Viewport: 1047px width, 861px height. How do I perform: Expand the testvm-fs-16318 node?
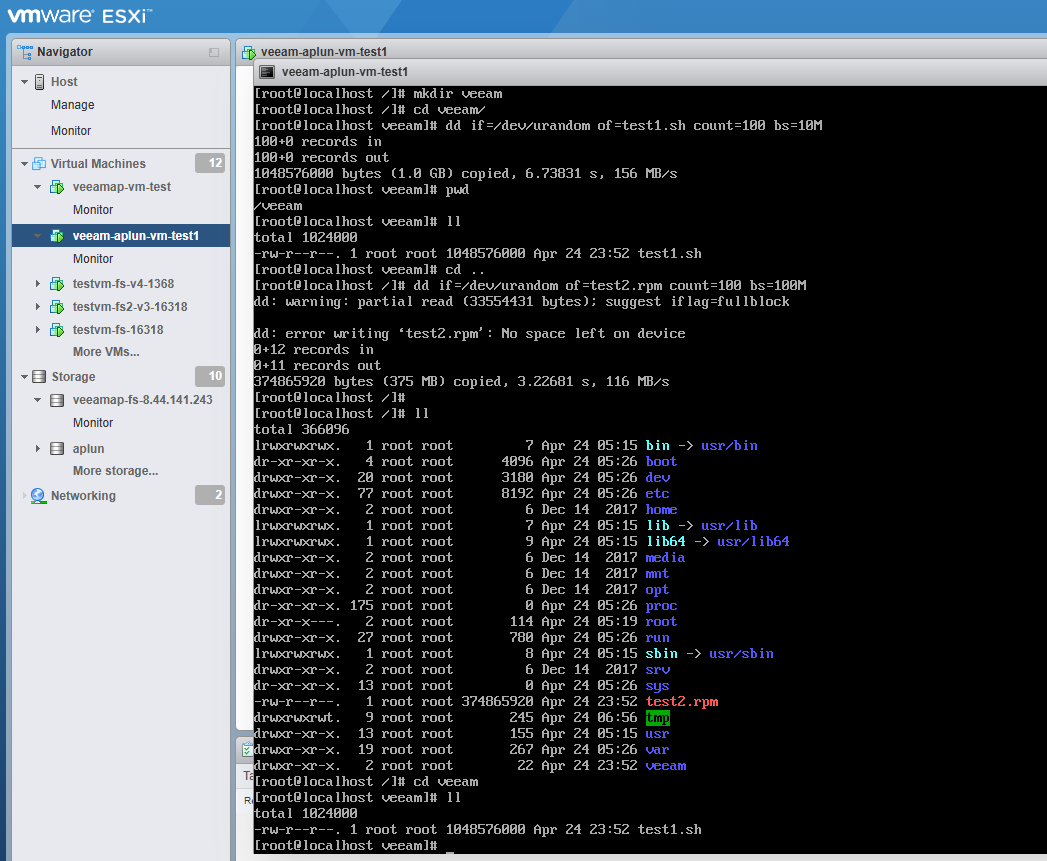[x=37, y=330]
